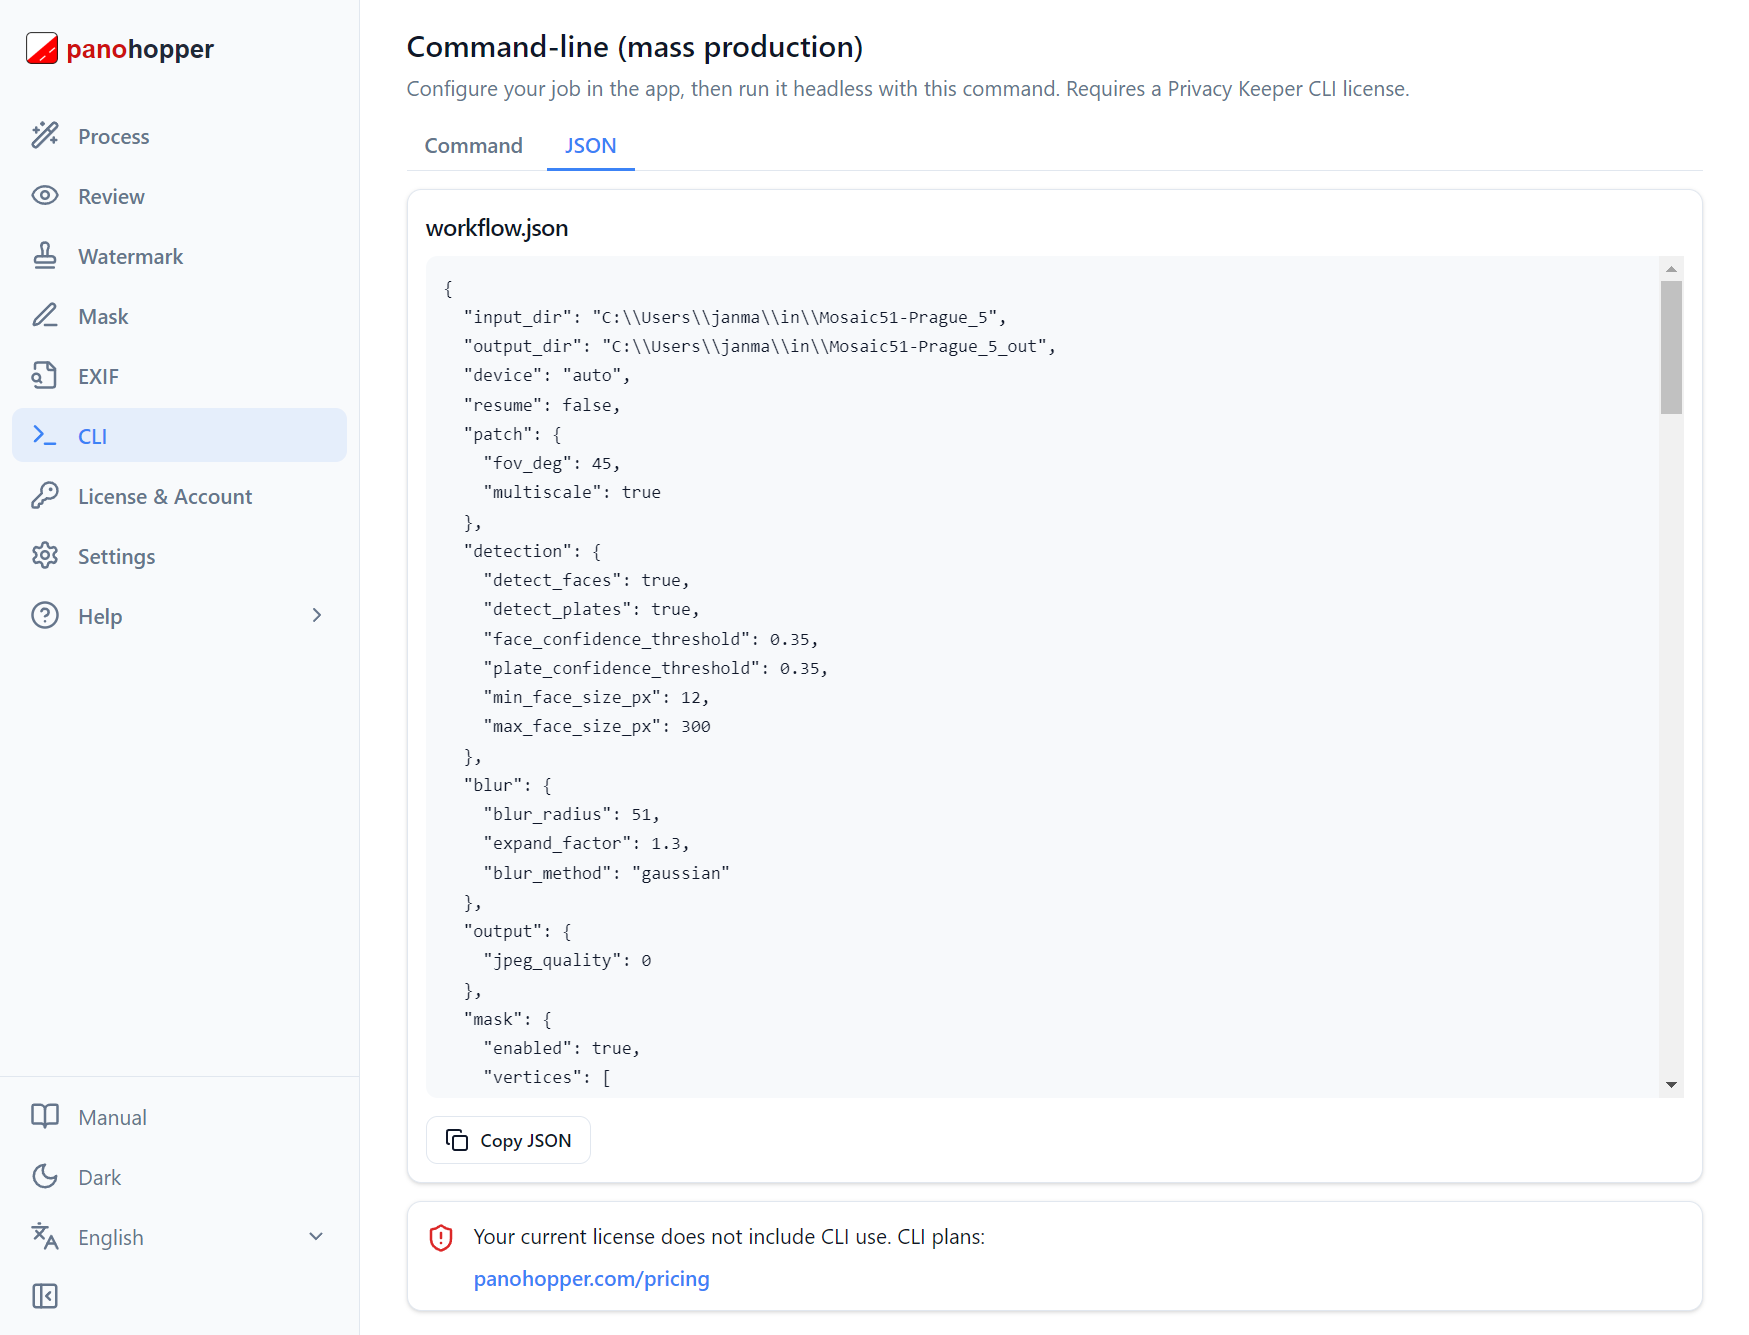The width and height of the screenshot is (1749, 1335).
Task: Click the "multiscale": true line
Action: 572,492
